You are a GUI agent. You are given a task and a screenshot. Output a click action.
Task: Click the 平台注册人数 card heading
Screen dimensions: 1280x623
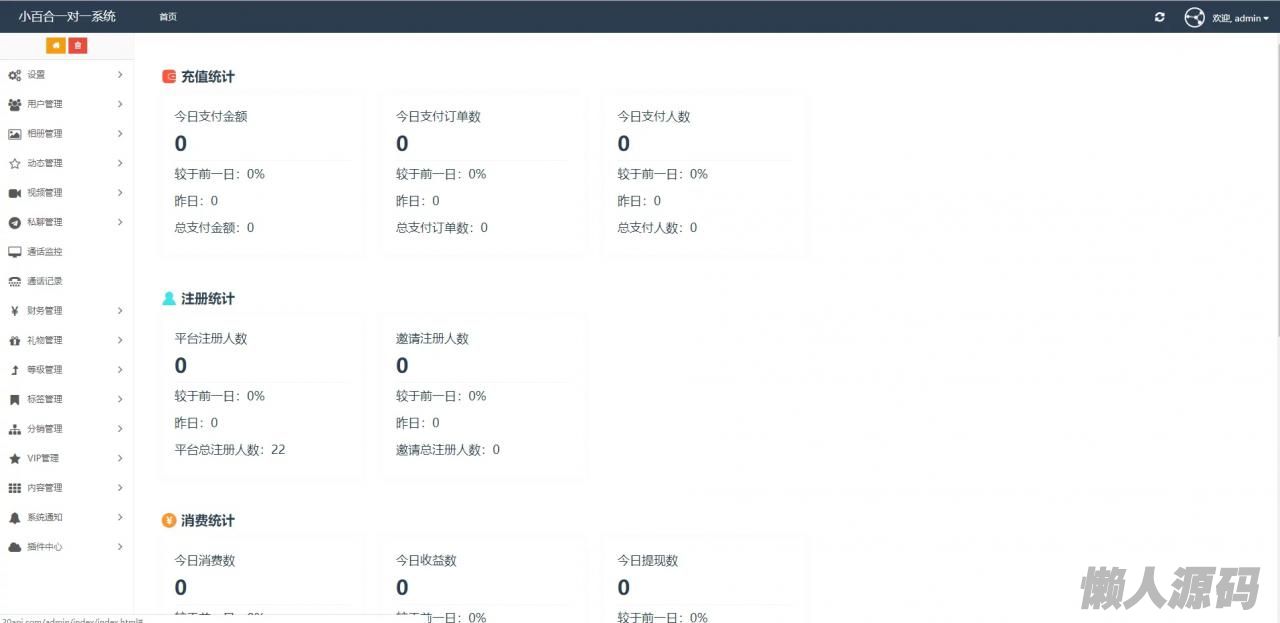[211, 338]
